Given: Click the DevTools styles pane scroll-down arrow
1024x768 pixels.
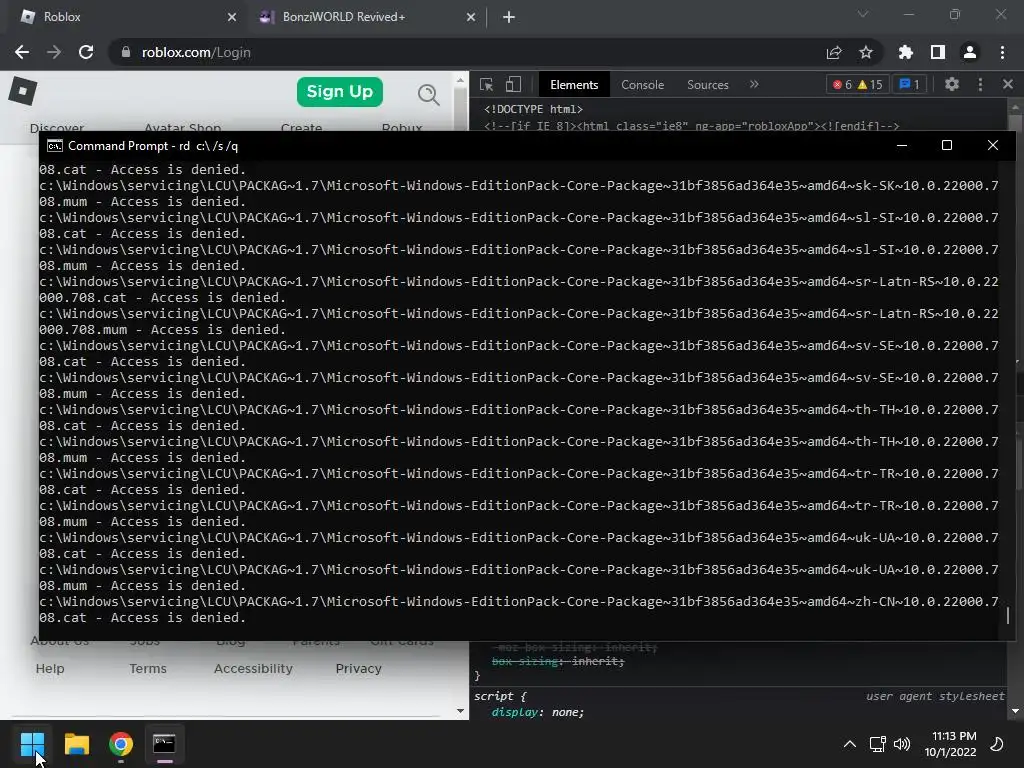Looking at the screenshot, I should coord(1015,711).
